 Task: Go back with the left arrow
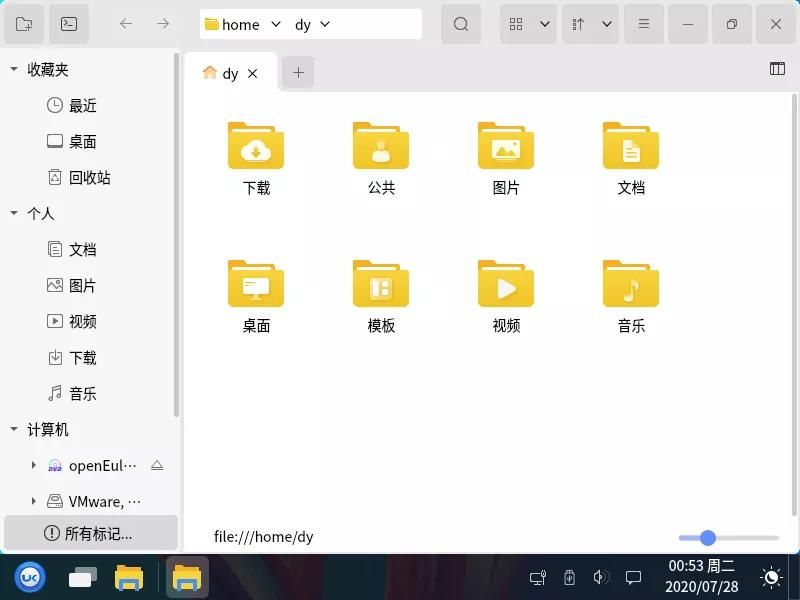click(126, 23)
